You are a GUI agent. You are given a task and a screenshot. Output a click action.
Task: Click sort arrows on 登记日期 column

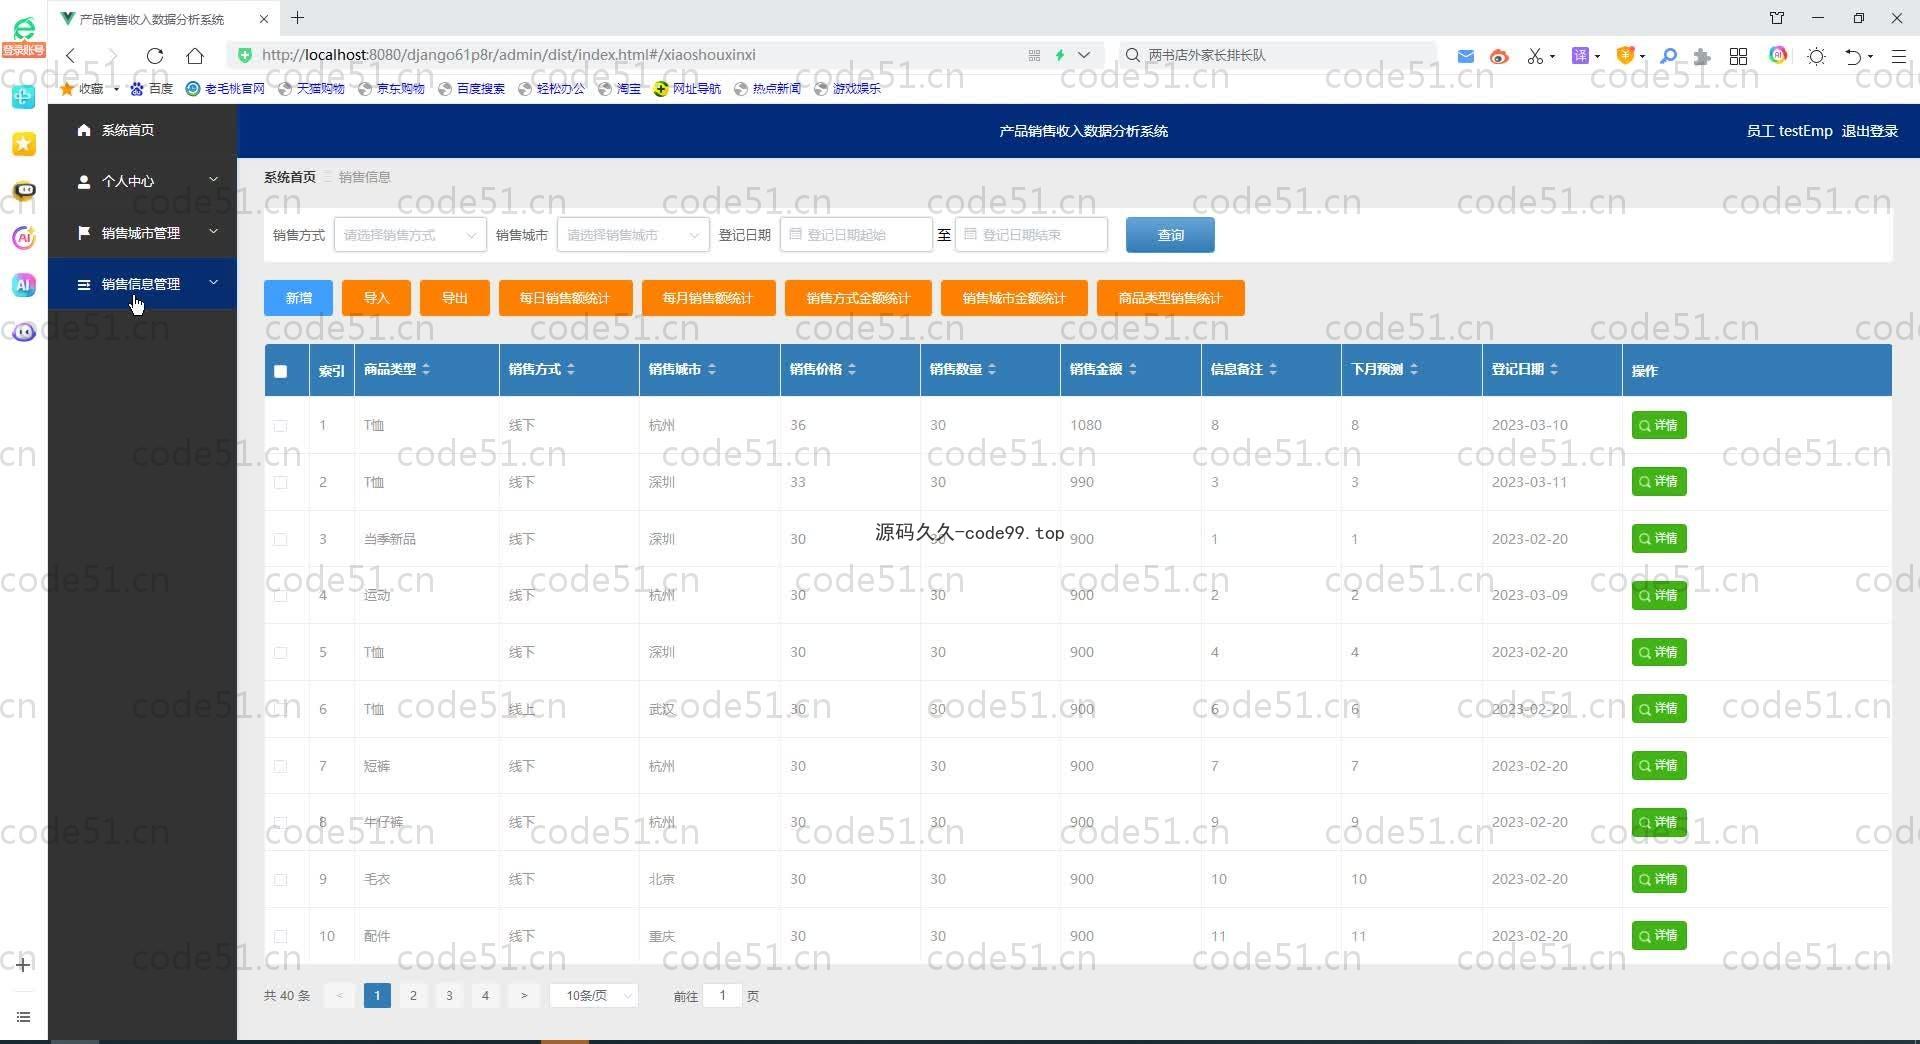pos(1554,369)
